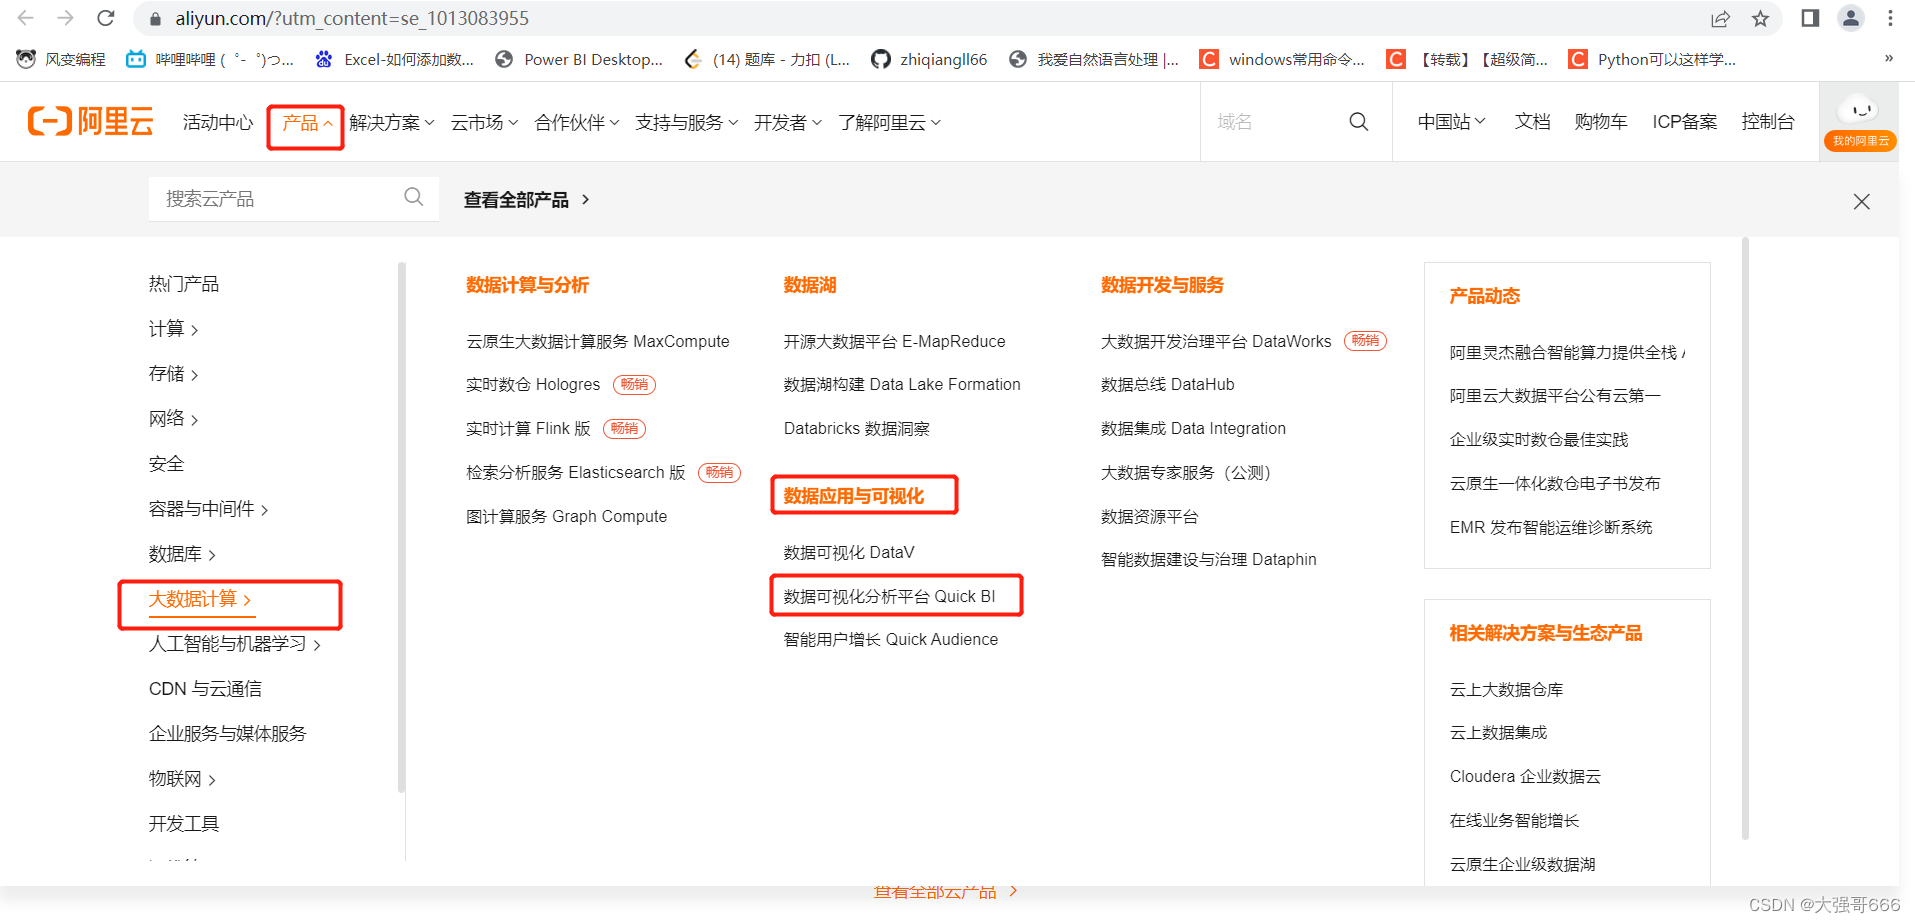Reload the page with refresh icon
This screenshot has height=923, width=1915.
tap(106, 18)
